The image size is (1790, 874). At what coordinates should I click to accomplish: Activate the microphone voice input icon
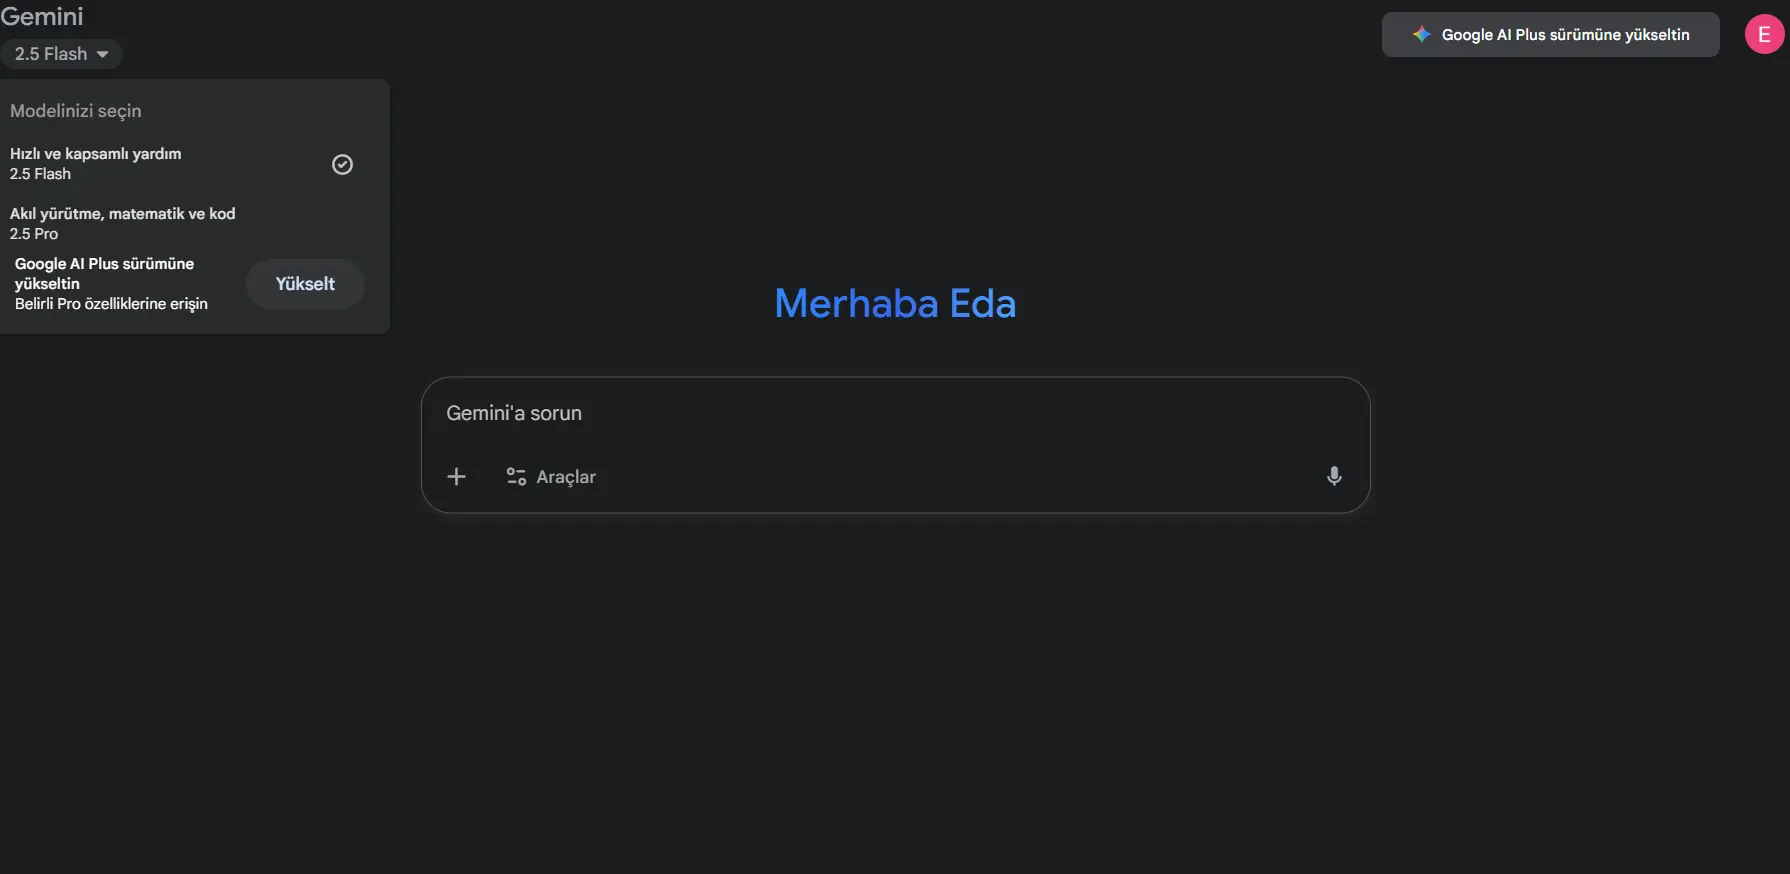[1334, 476]
